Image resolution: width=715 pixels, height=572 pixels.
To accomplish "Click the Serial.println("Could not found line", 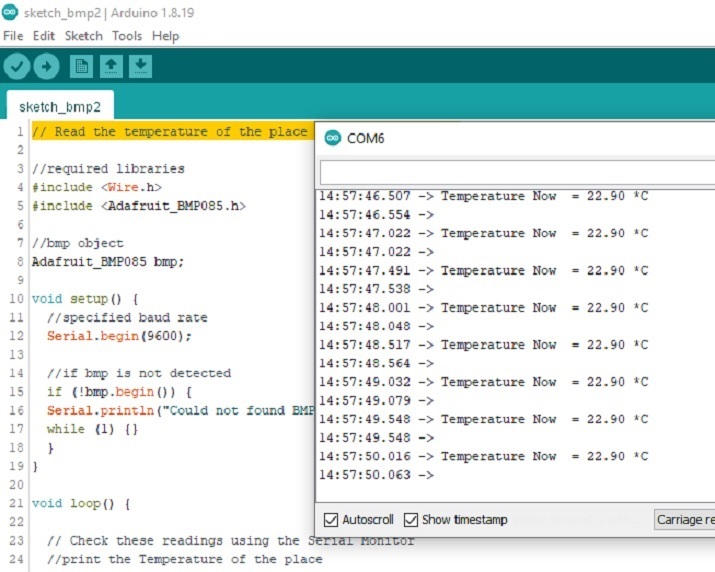I will [x=181, y=411].
